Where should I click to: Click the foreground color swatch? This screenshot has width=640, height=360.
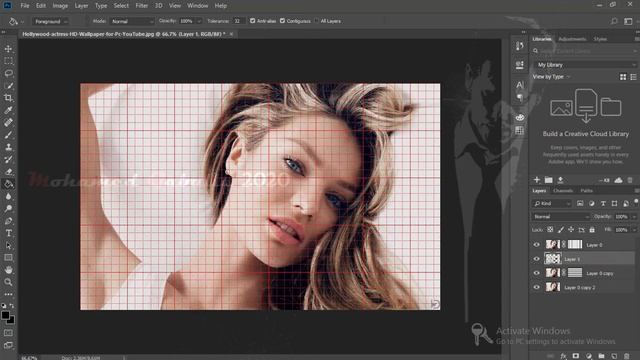pos(5,315)
